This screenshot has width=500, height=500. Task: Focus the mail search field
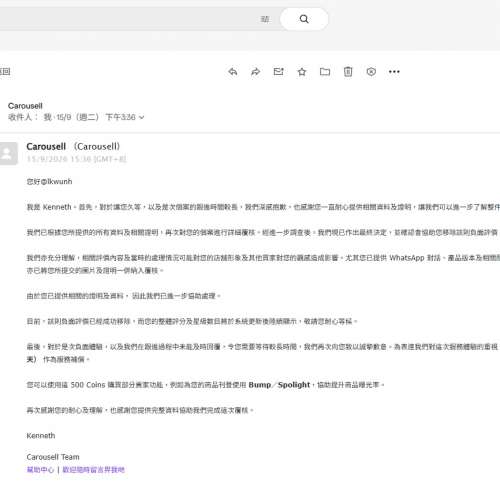tap(127, 19)
